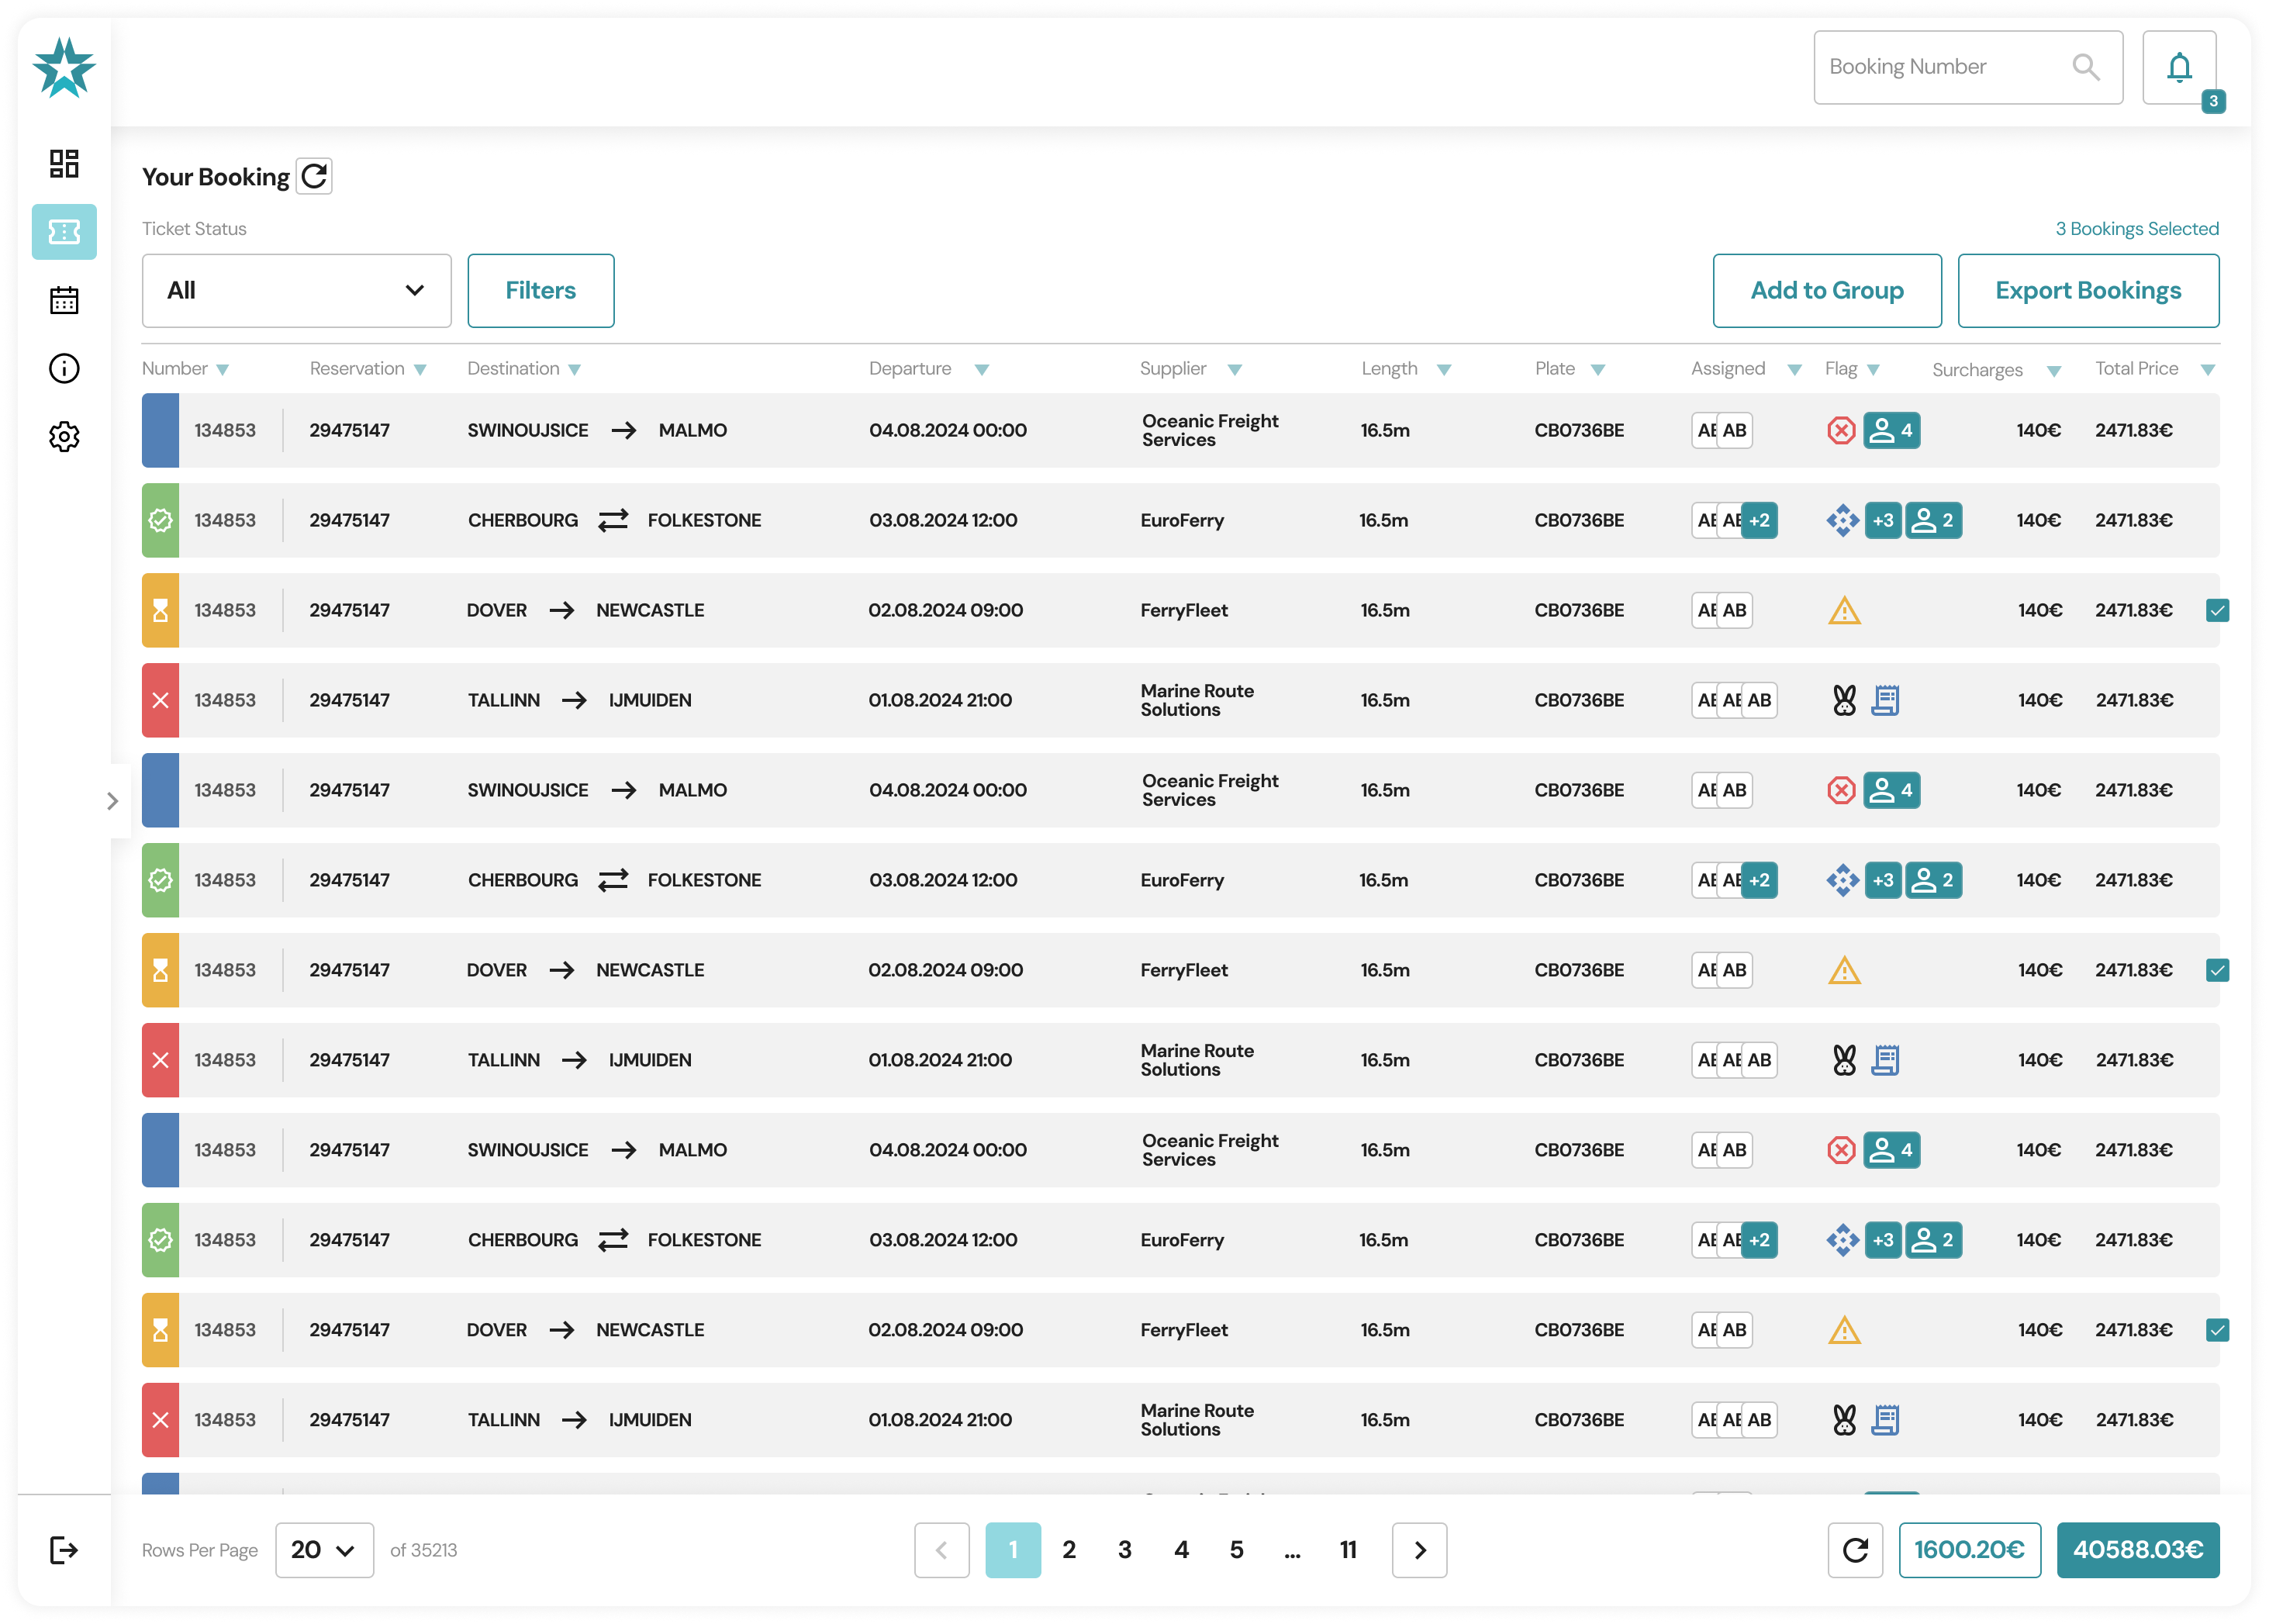Viewport: 2269px width, 1624px height.
Task: Expand the collapsed sidebar chevron
Action: [x=112, y=801]
